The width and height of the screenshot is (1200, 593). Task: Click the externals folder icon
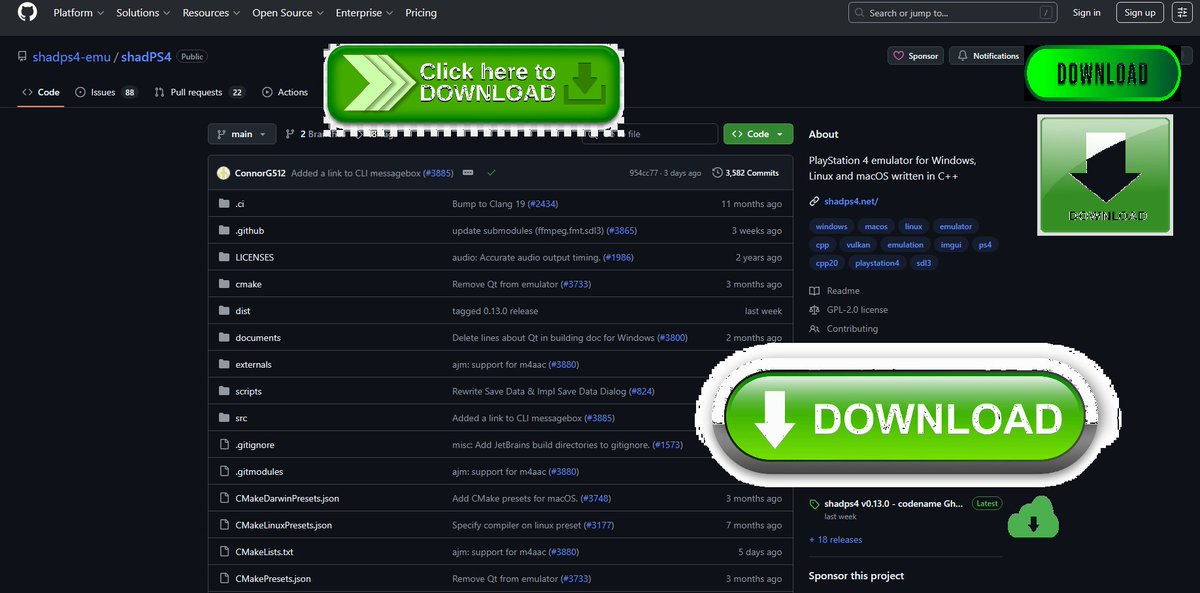[x=224, y=365]
